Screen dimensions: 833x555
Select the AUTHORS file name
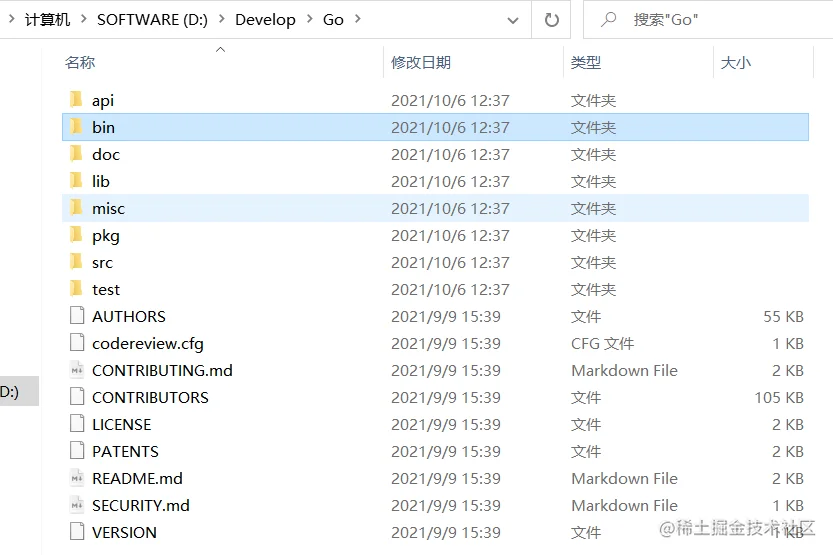(x=129, y=317)
